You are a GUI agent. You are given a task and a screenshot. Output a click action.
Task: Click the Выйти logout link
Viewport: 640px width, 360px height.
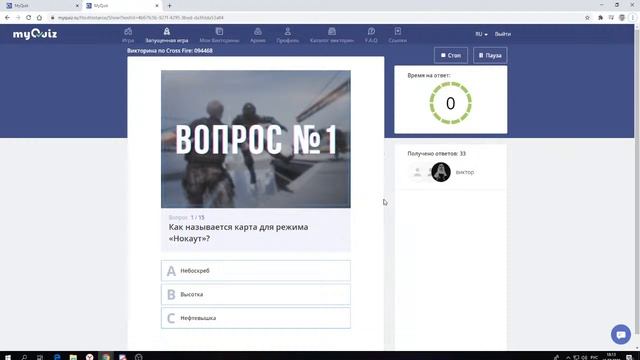pos(503,34)
